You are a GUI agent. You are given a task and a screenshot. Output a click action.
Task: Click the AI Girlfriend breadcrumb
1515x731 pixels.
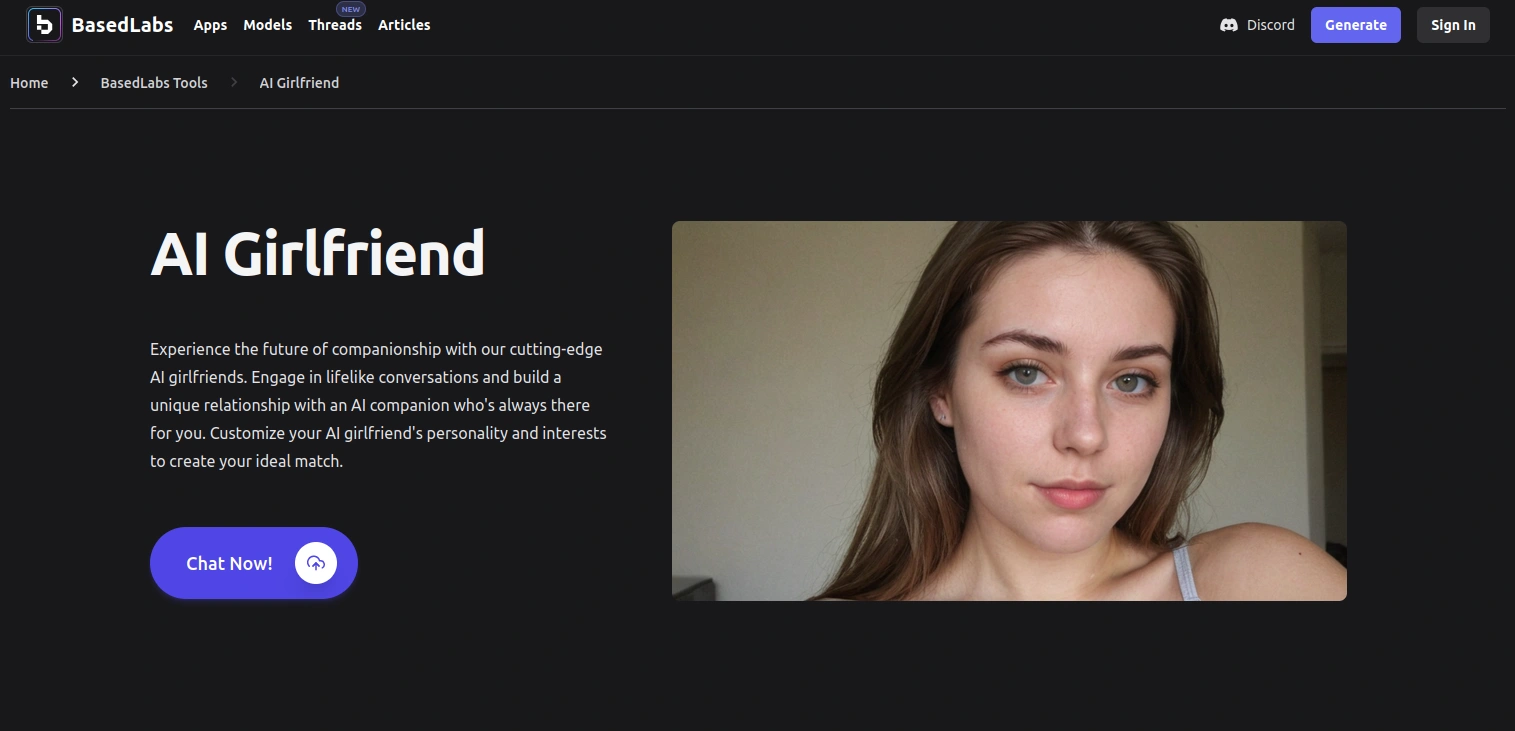[299, 82]
